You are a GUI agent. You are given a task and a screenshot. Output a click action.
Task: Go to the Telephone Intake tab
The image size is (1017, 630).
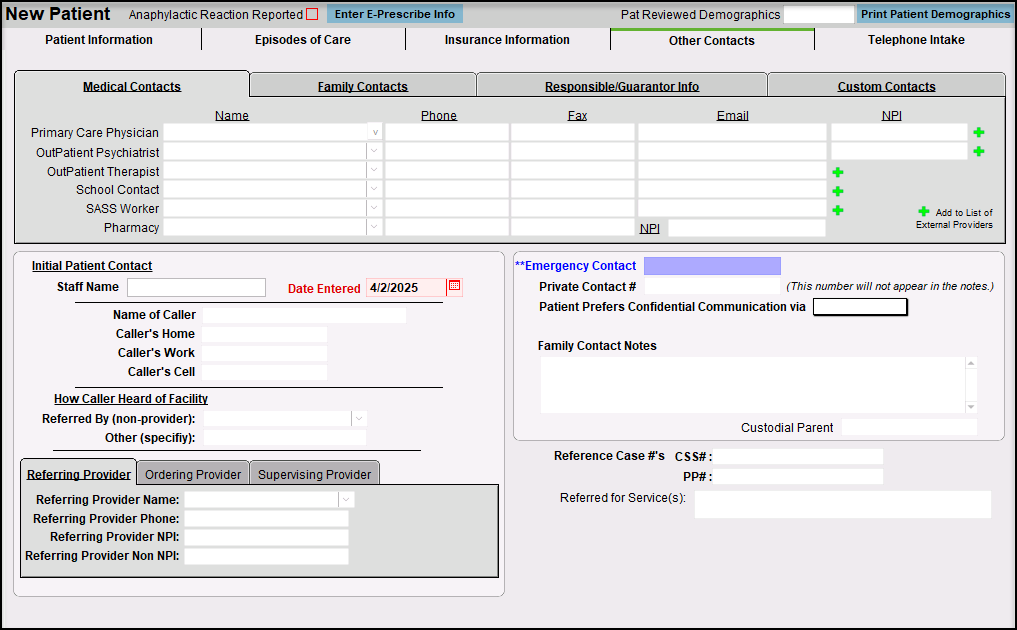click(916, 40)
